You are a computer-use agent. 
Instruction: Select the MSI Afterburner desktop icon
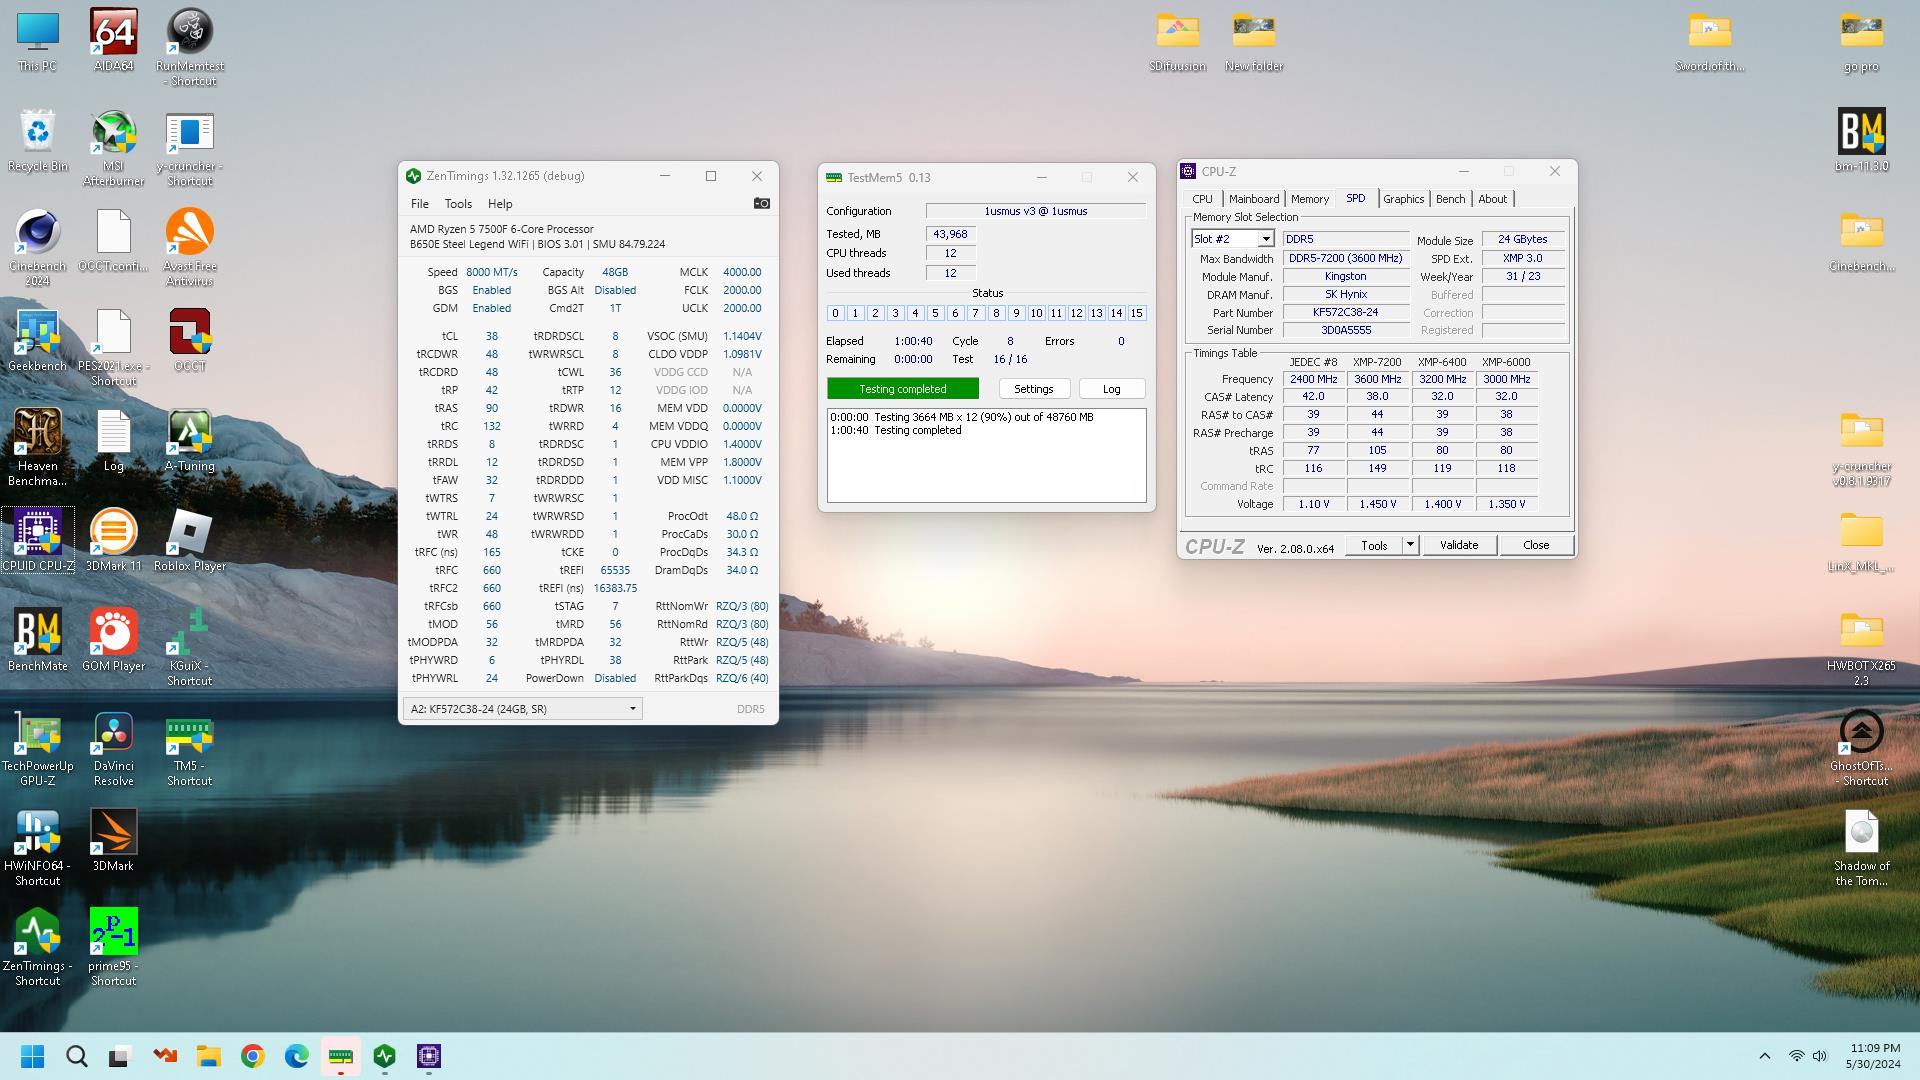(113, 147)
